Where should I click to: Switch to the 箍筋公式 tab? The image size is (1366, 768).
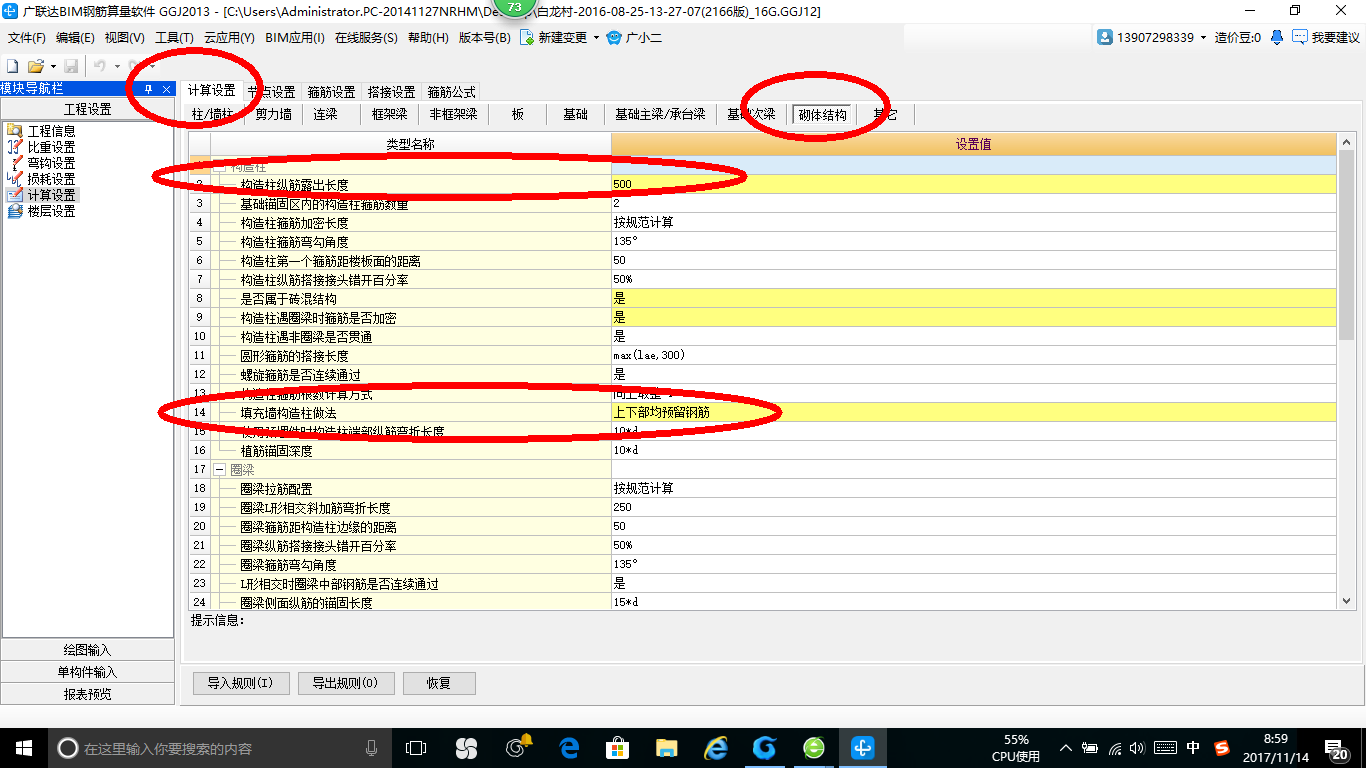click(x=452, y=92)
